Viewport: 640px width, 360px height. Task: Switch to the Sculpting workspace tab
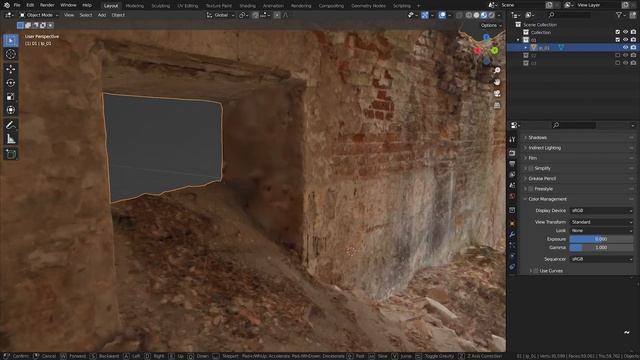tap(161, 6)
